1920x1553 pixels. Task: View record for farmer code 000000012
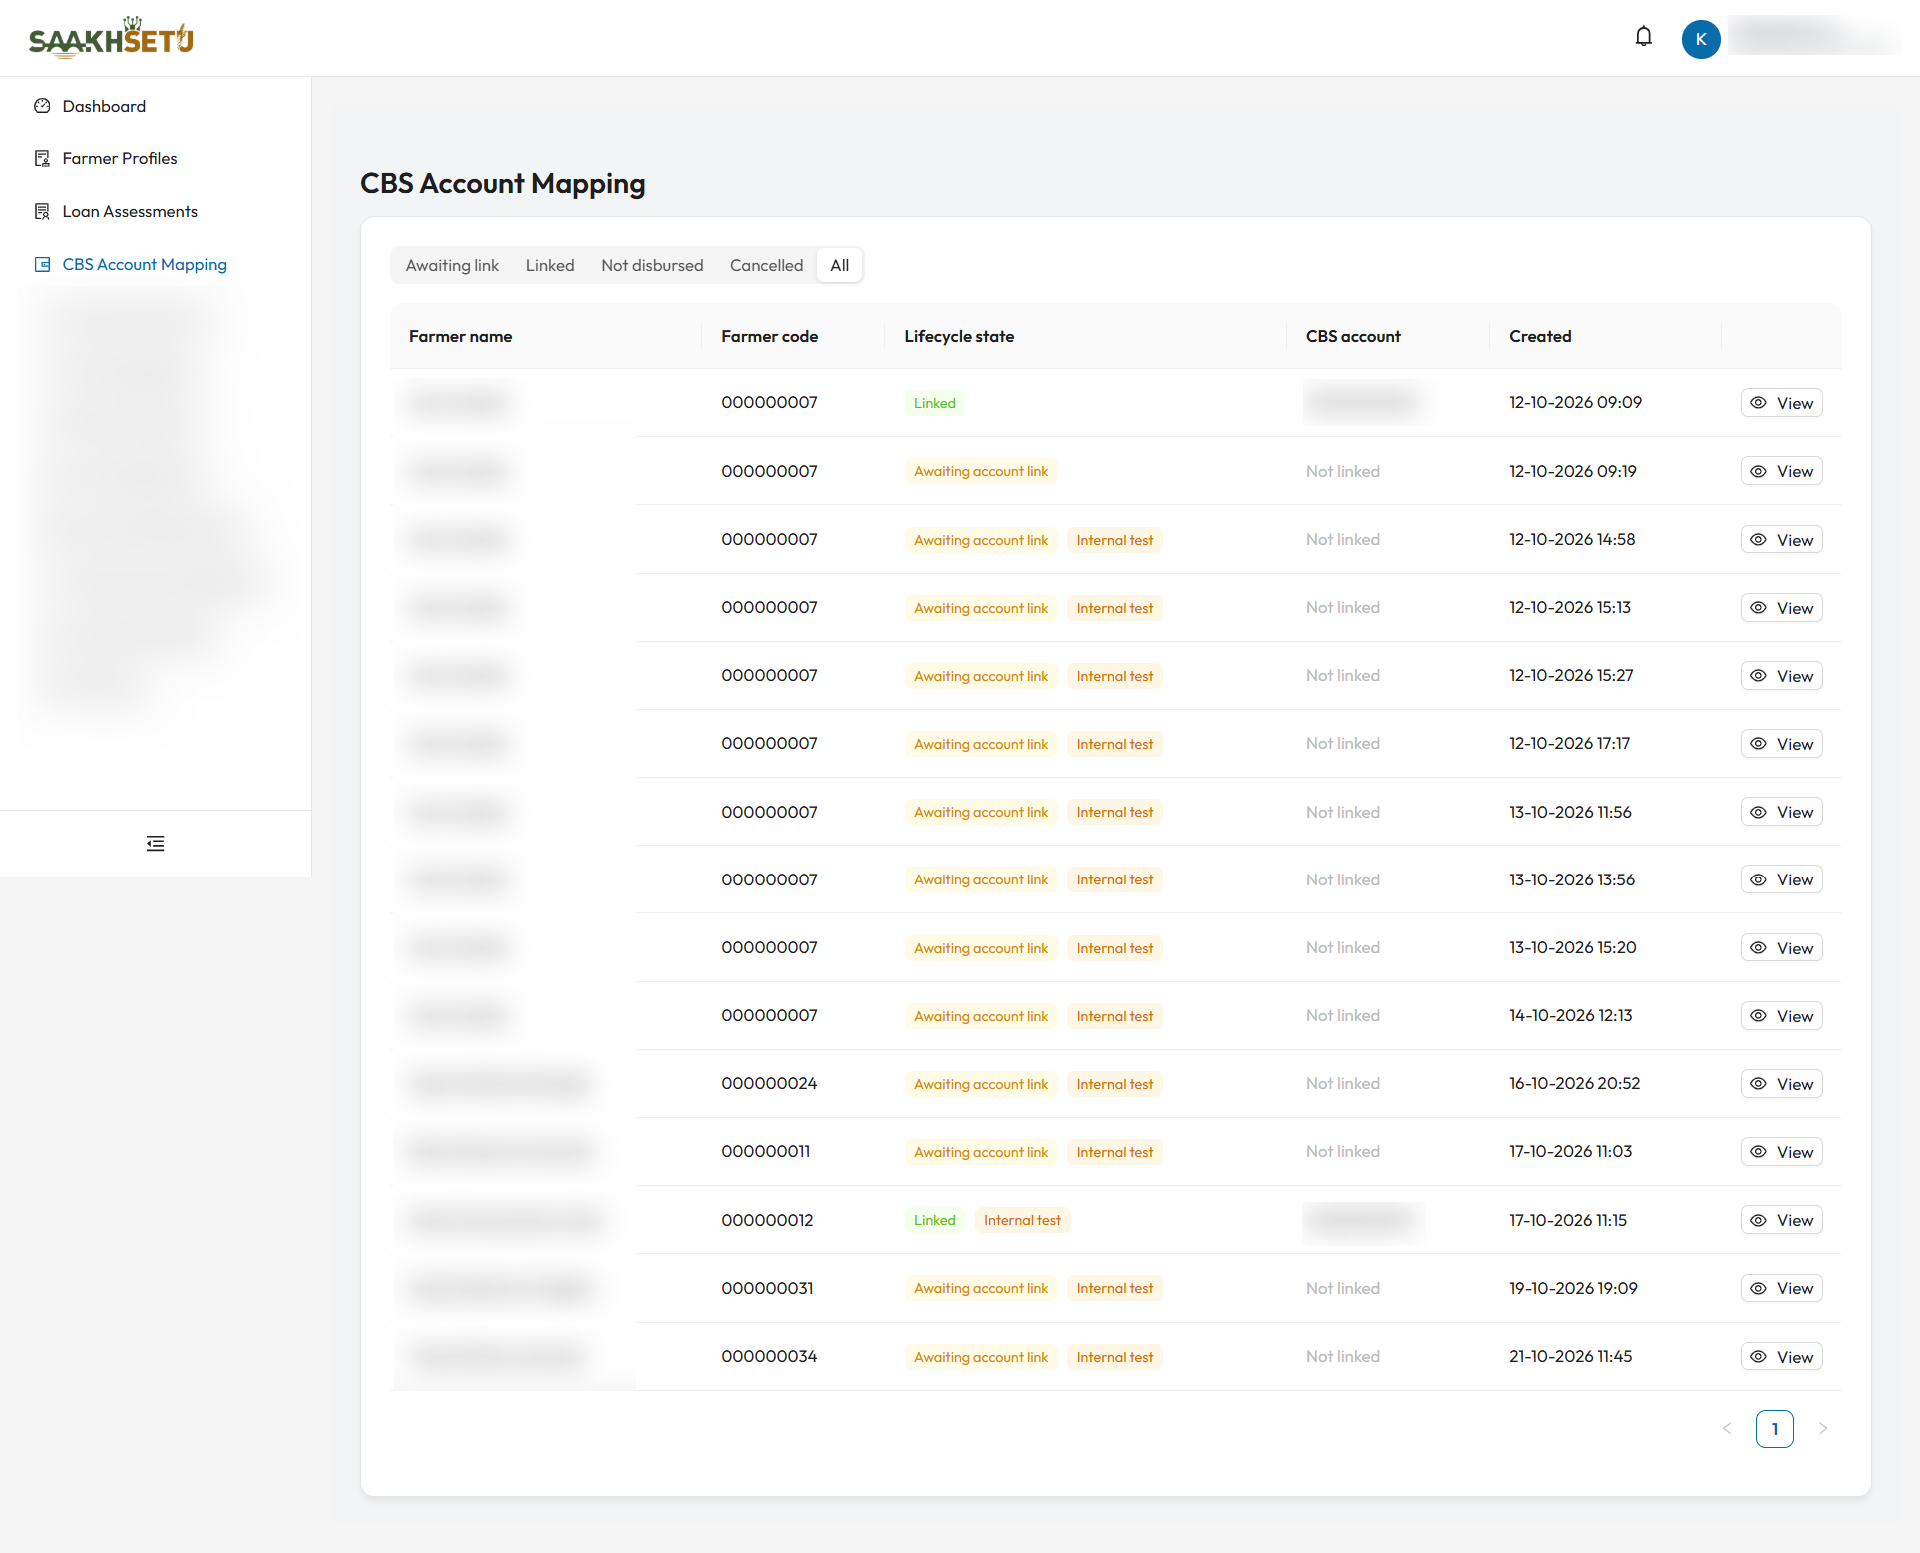1781,1220
